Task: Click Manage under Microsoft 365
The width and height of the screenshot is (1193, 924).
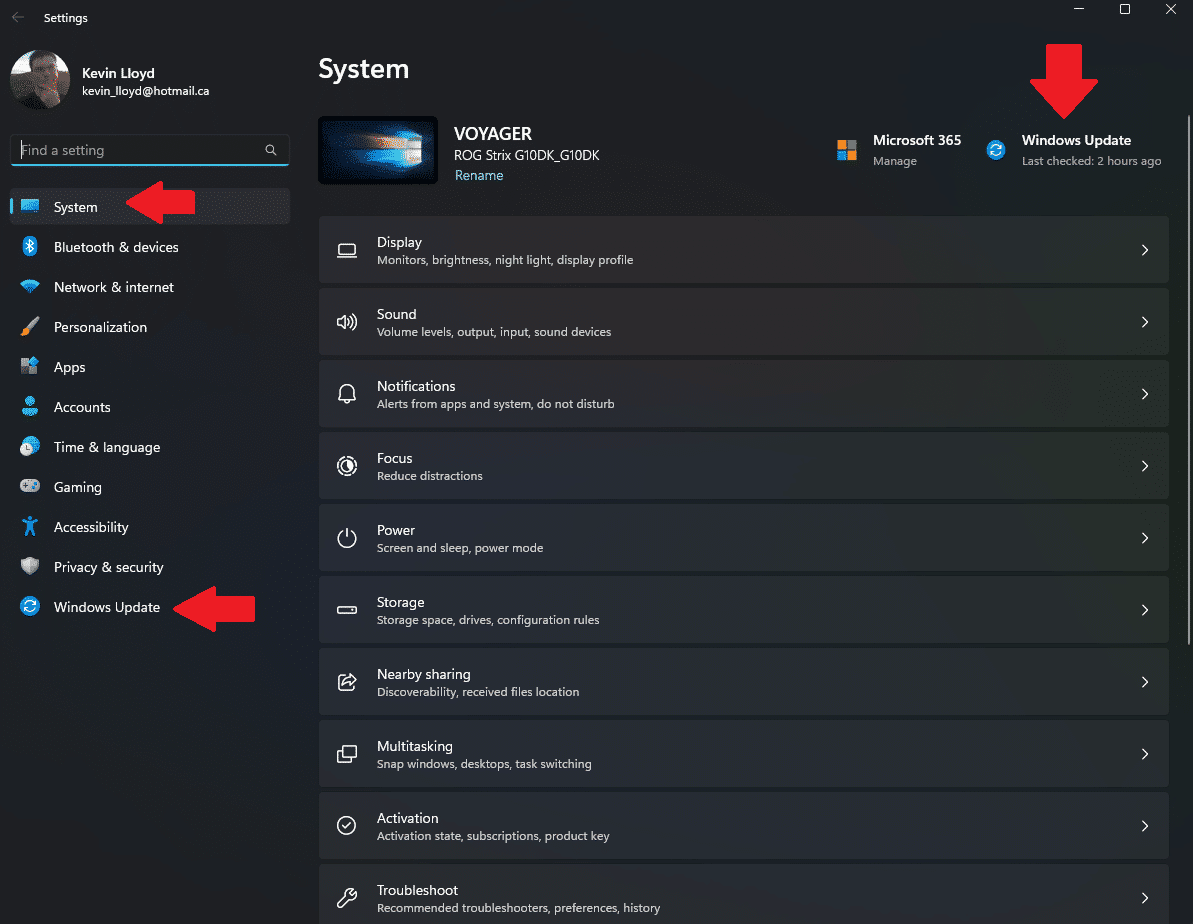Action: point(895,161)
